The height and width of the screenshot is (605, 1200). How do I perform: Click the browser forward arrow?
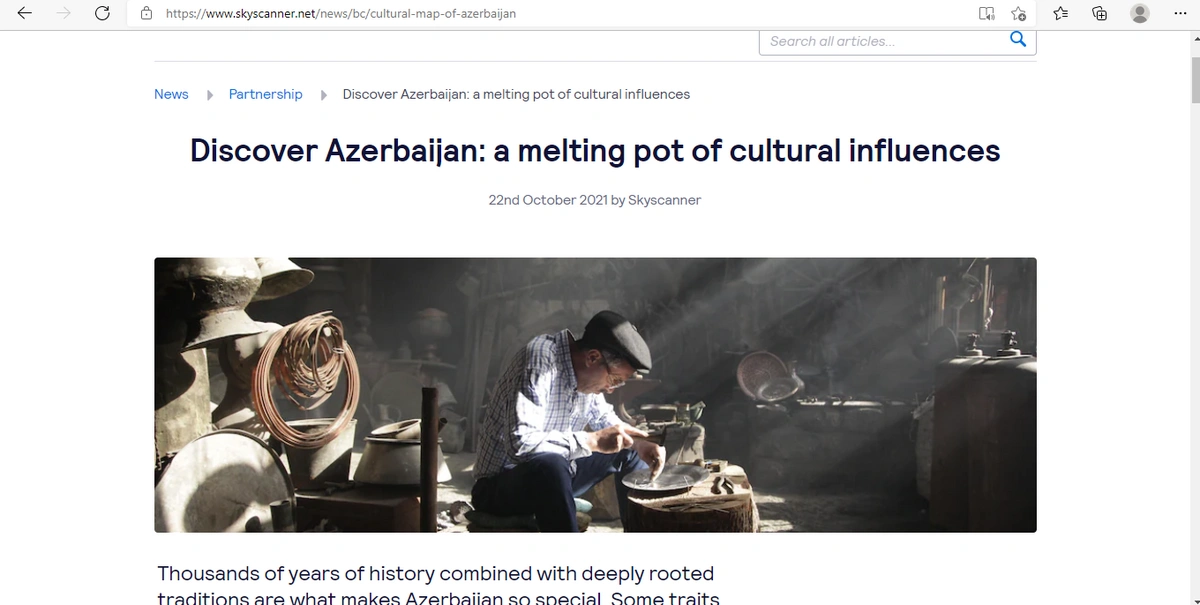(64, 14)
